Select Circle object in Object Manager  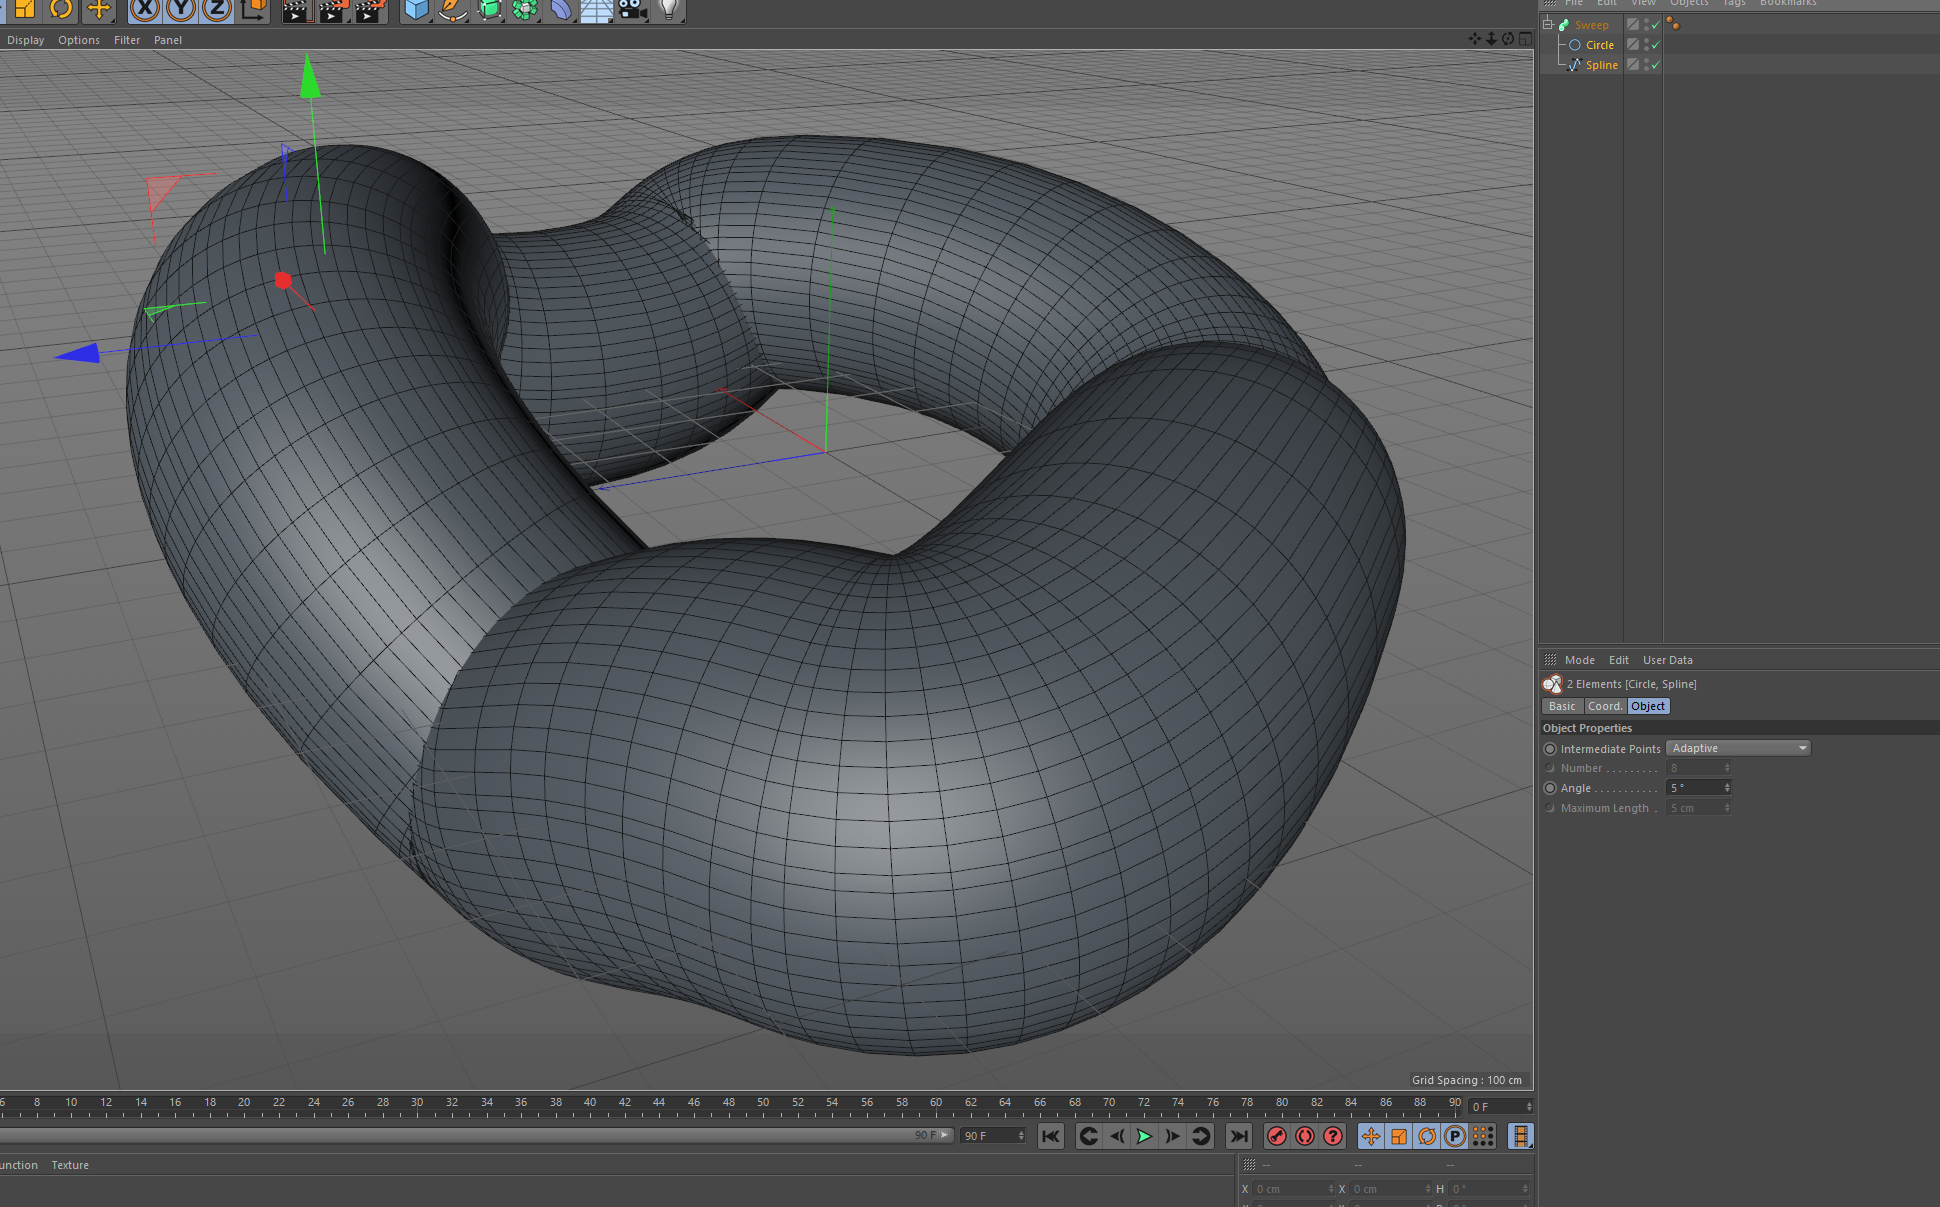1600,45
